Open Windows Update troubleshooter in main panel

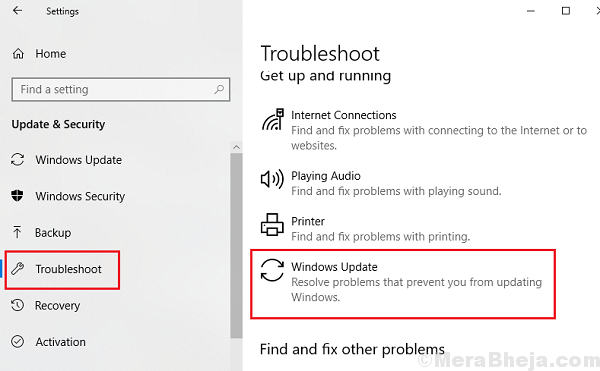pos(403,284)
